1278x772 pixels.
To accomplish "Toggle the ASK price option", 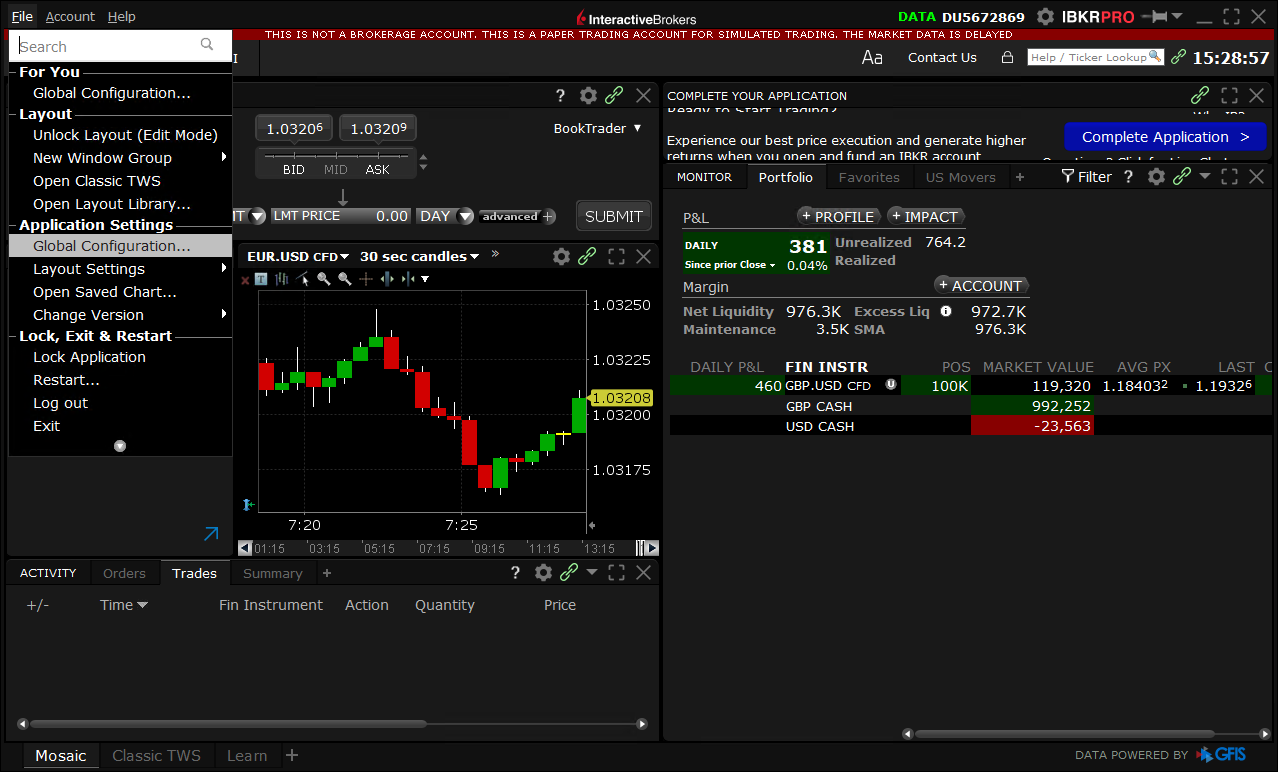I will click(377, 170).
